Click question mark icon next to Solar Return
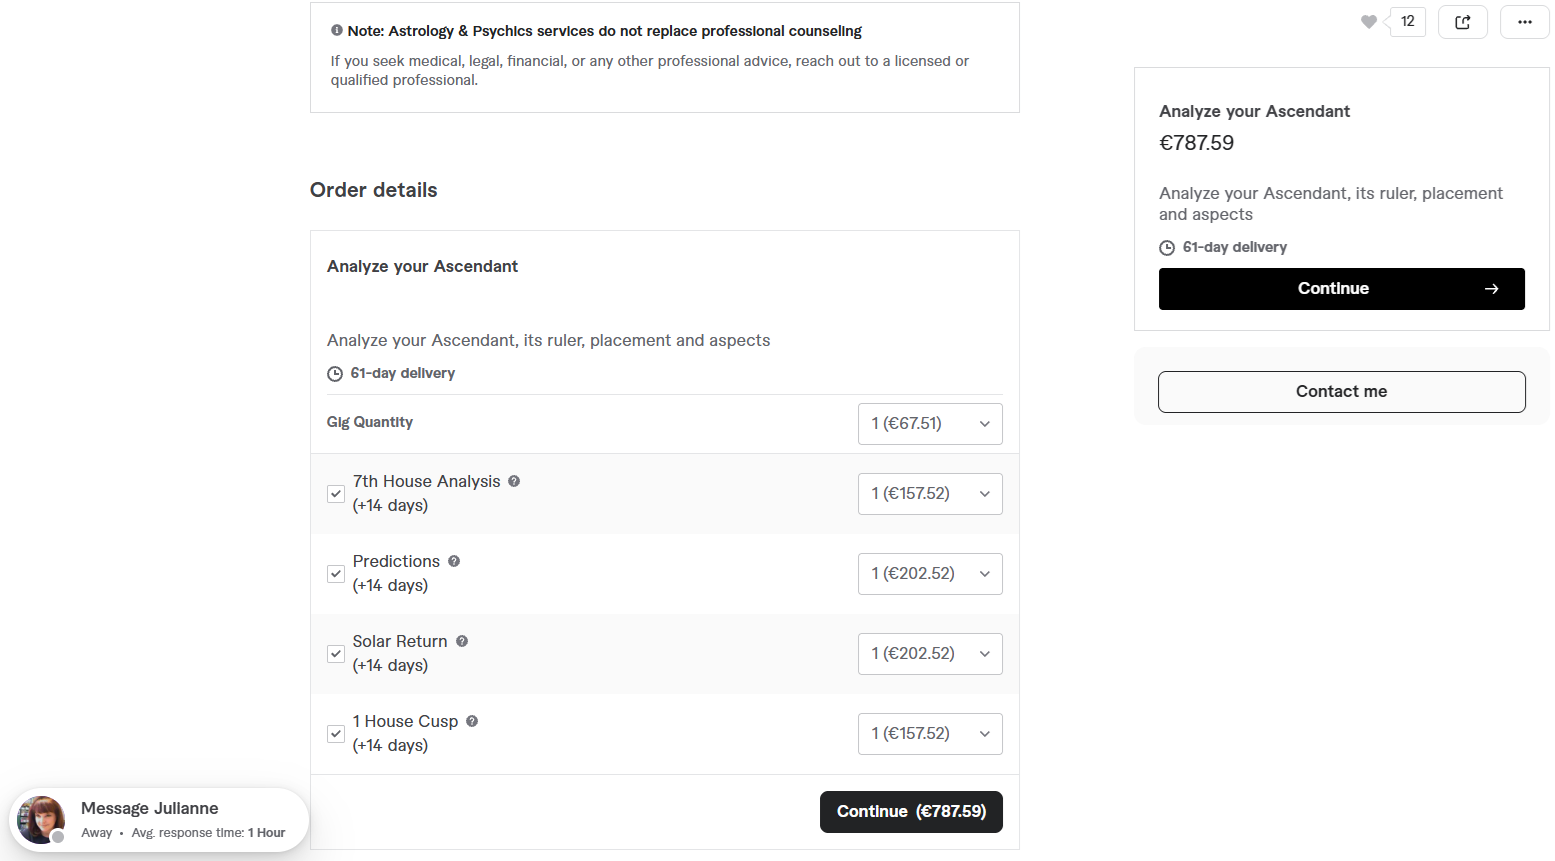 coord(462,641)
